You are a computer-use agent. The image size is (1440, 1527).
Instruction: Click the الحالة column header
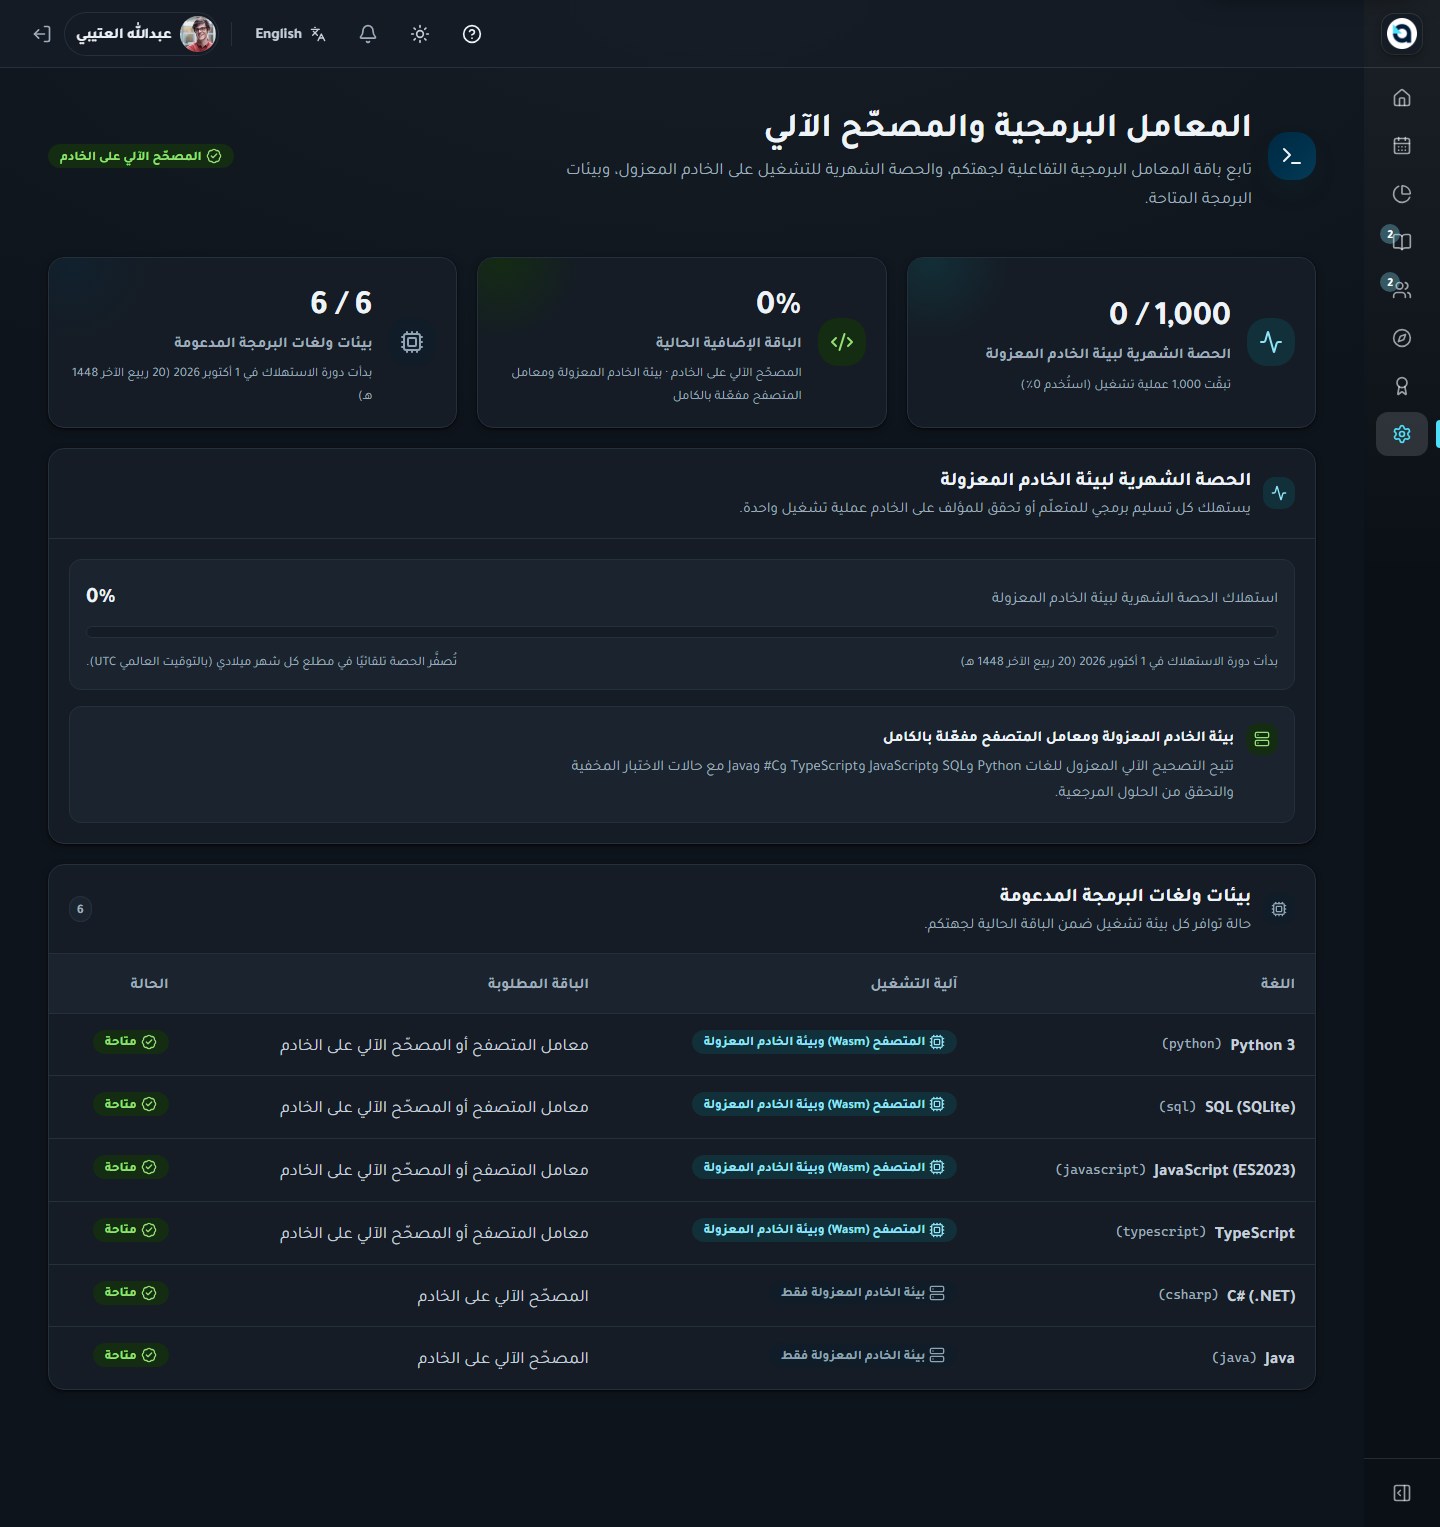click(x=149, y=984)
